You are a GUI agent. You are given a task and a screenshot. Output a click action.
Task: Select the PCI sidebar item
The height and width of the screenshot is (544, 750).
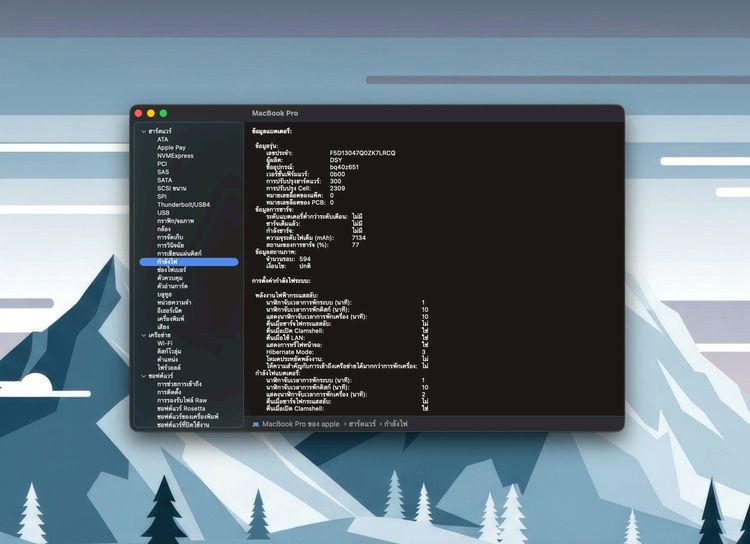pos(162,163)
